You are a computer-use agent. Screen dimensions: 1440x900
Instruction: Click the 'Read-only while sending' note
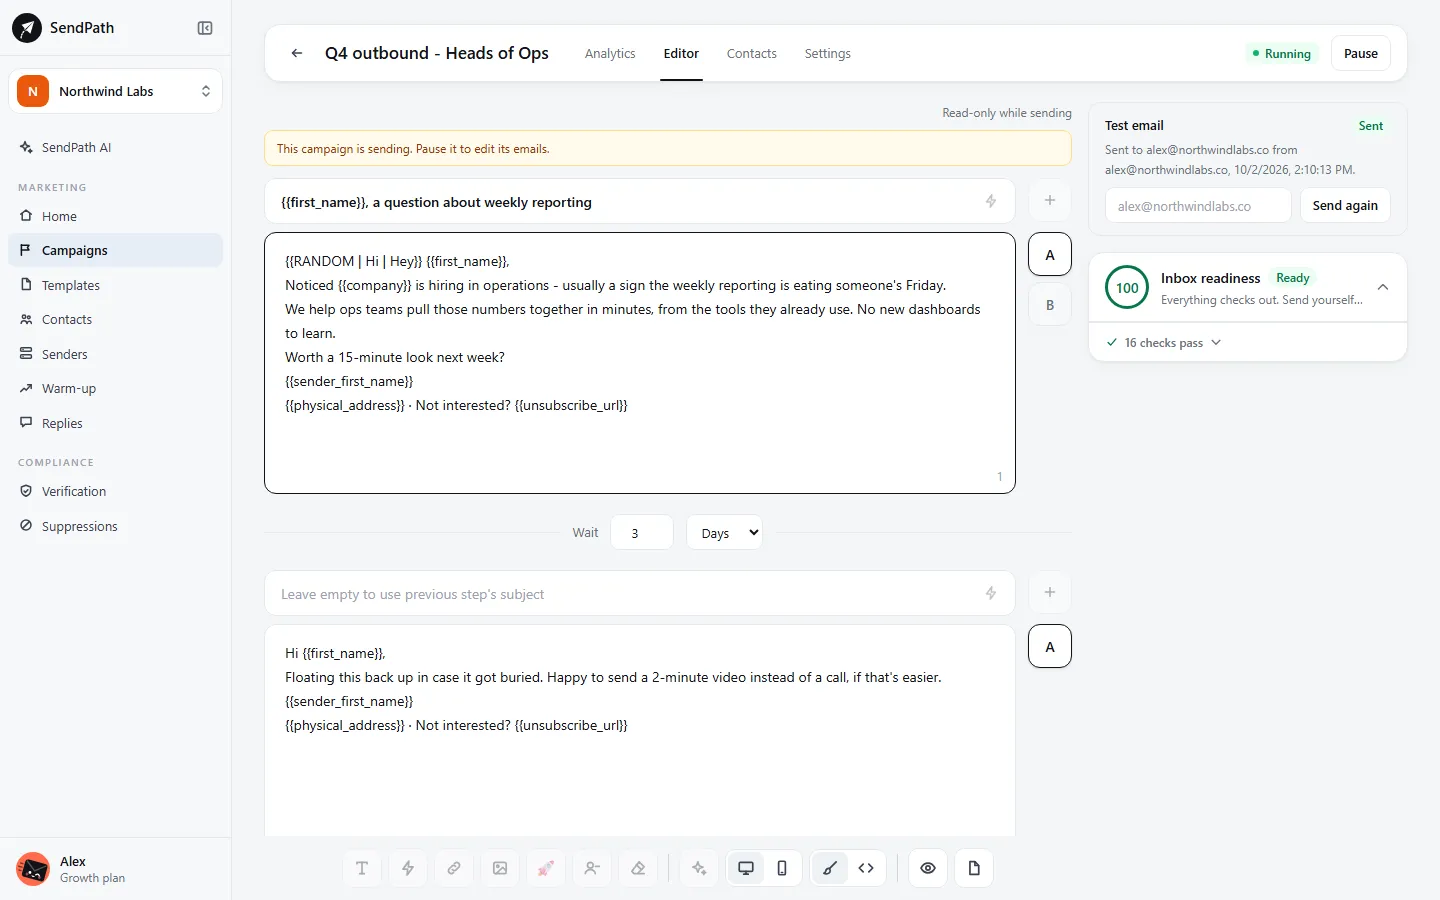[x=1006, y=113]
